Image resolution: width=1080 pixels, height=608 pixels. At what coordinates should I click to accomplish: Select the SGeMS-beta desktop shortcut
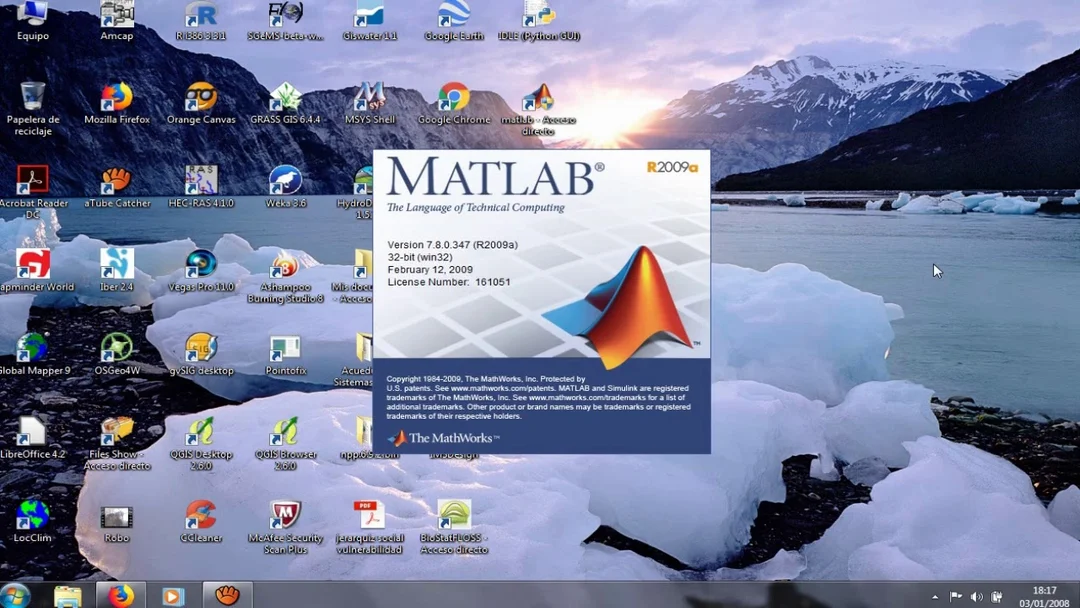[x=285, y=21]
